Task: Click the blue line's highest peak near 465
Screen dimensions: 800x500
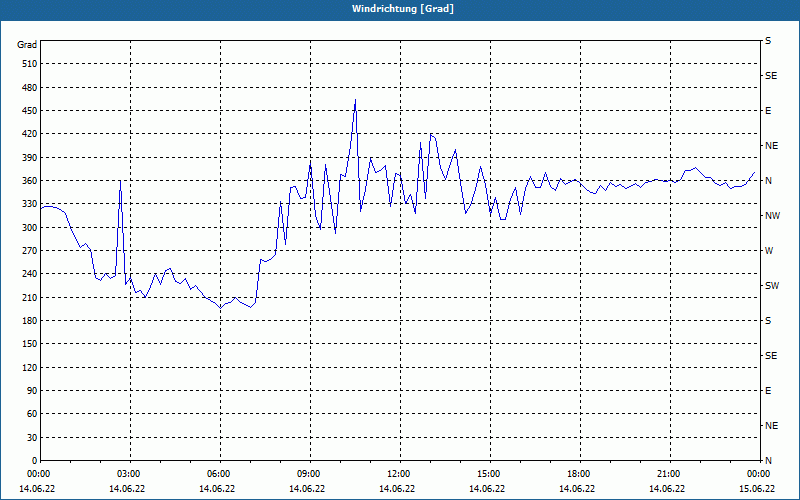Action: click(x=356, y=100)
